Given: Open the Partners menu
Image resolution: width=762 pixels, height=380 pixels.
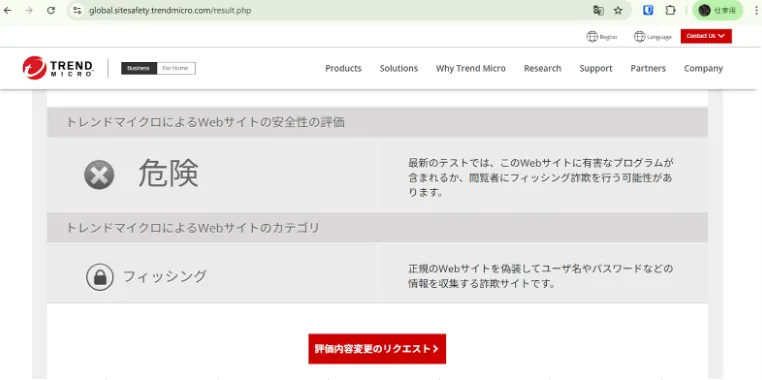Looking at the screenshot, I should pos(648,69).
